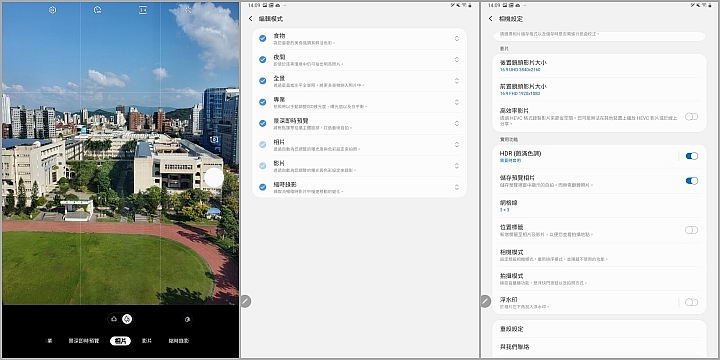Click reorder handle for 縮時錄影 row
The image size is (720, 360).
click(x=457, y=187)
